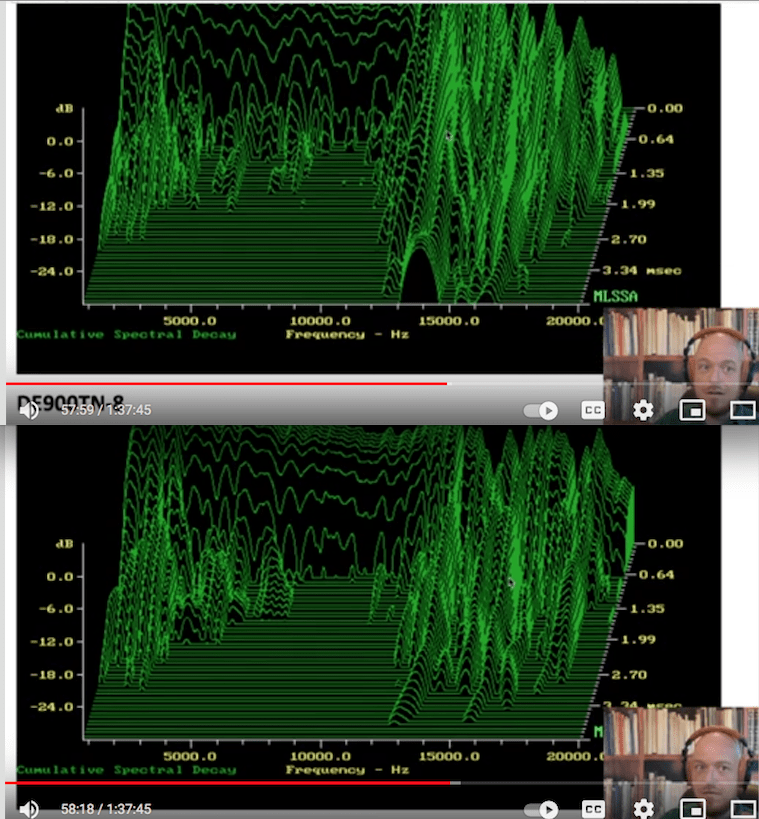
Task: Click 'Cumulative Spectral Decay' label in lower plot
Action: 126,770
